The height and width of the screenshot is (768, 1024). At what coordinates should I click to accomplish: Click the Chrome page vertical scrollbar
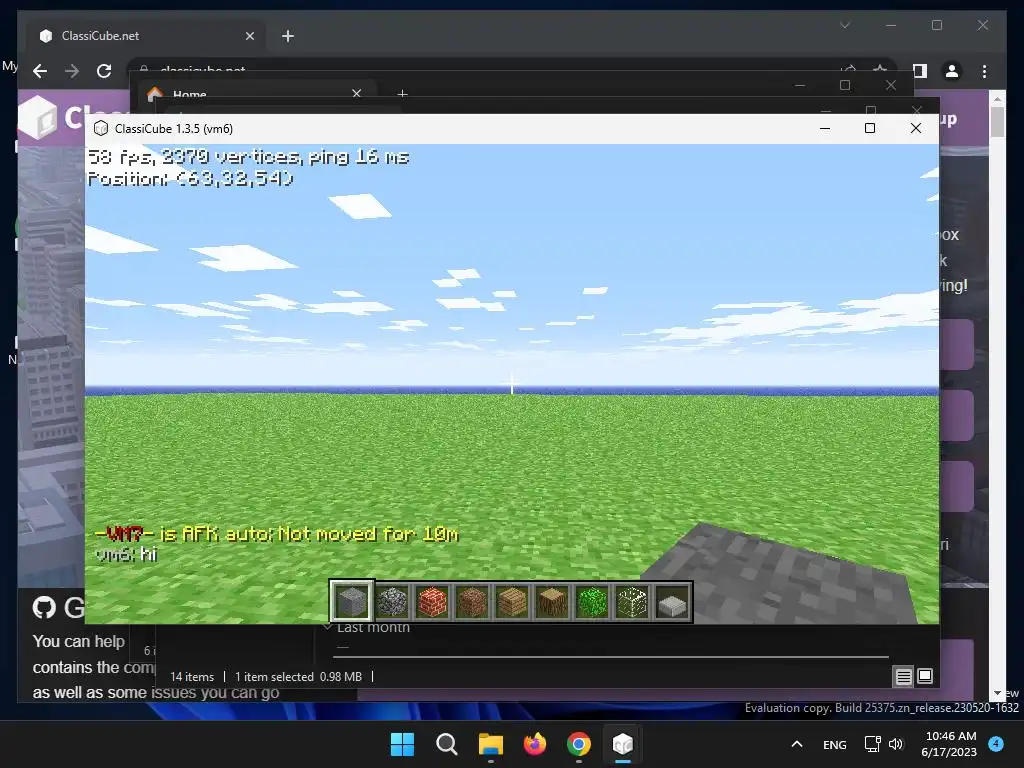click(997, 121)
